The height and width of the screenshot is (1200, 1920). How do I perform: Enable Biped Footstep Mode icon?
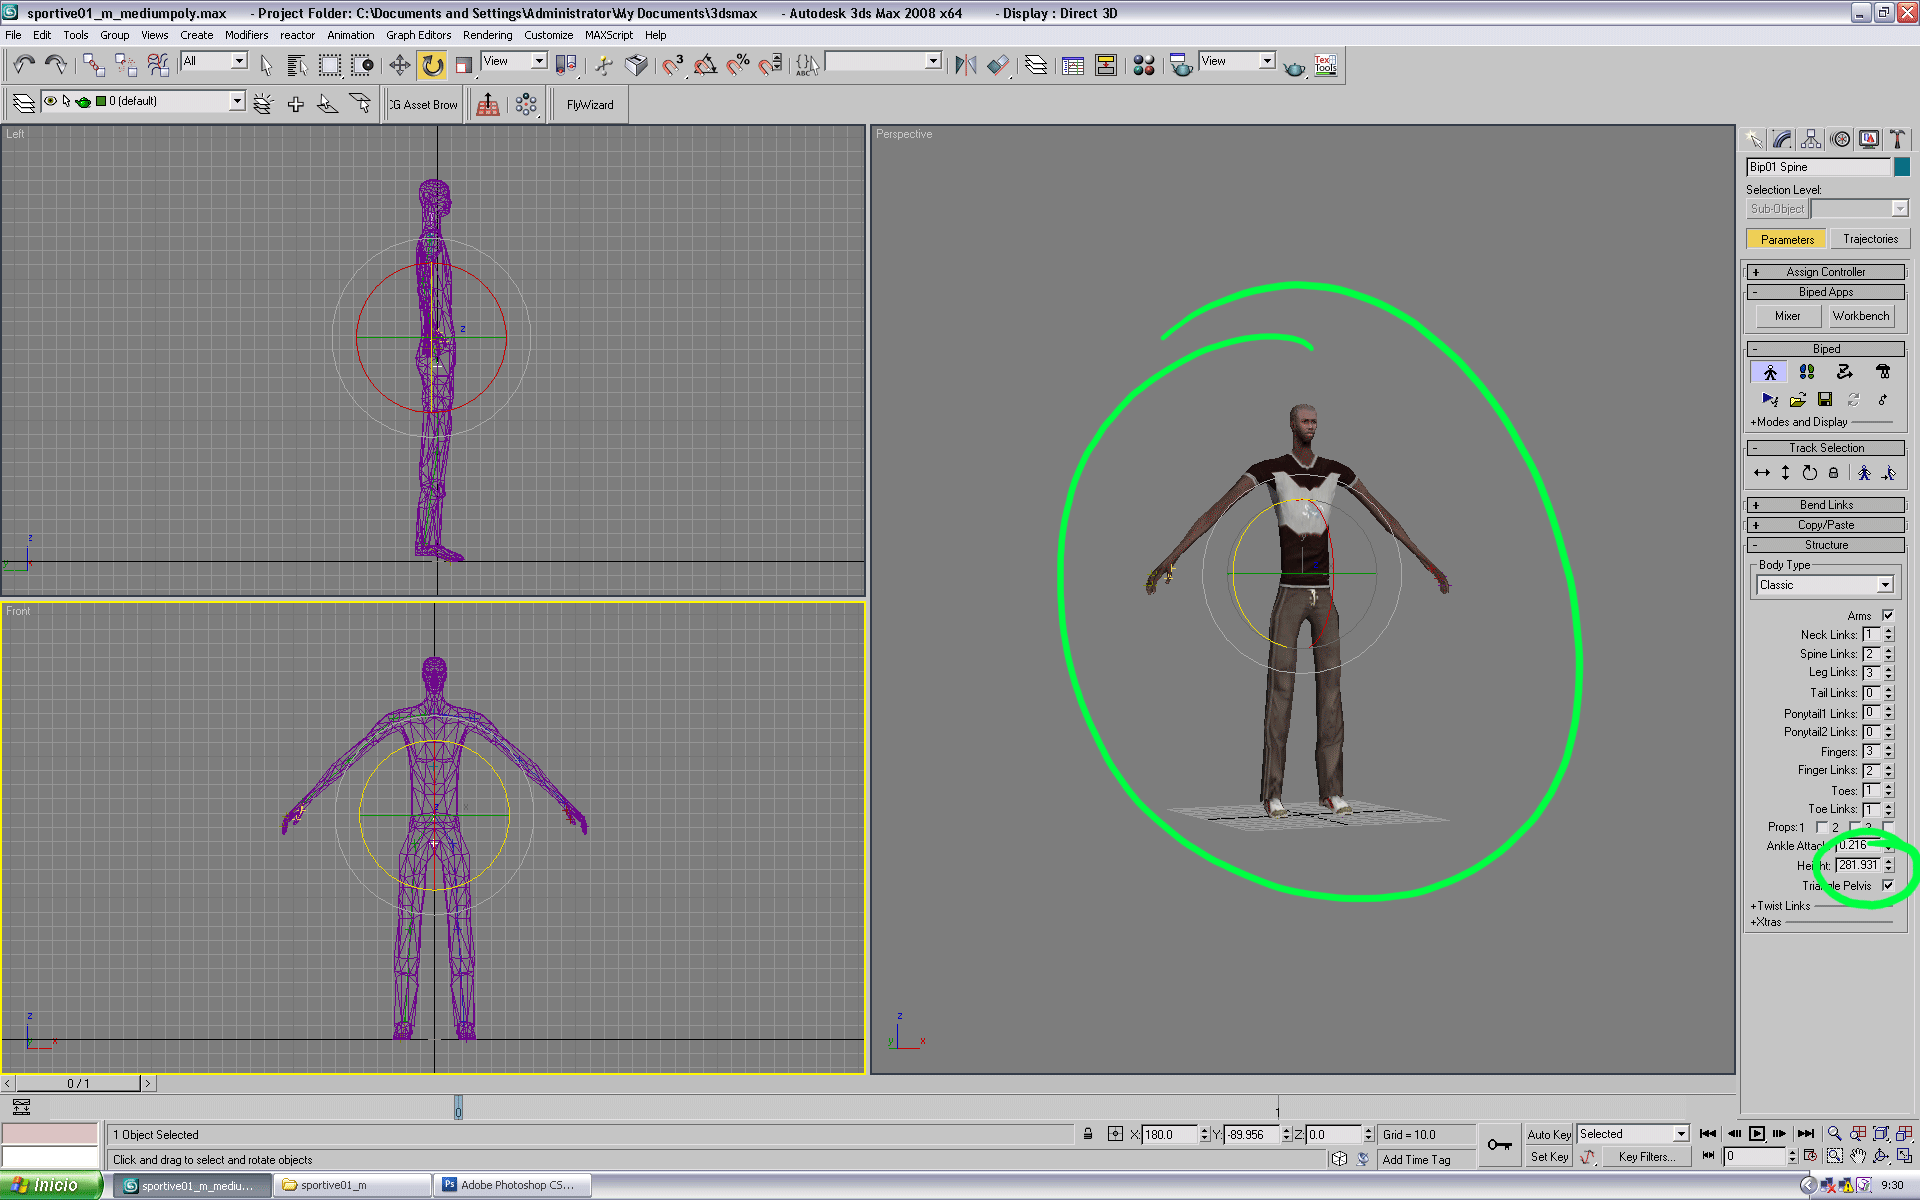click(1807, 372)
